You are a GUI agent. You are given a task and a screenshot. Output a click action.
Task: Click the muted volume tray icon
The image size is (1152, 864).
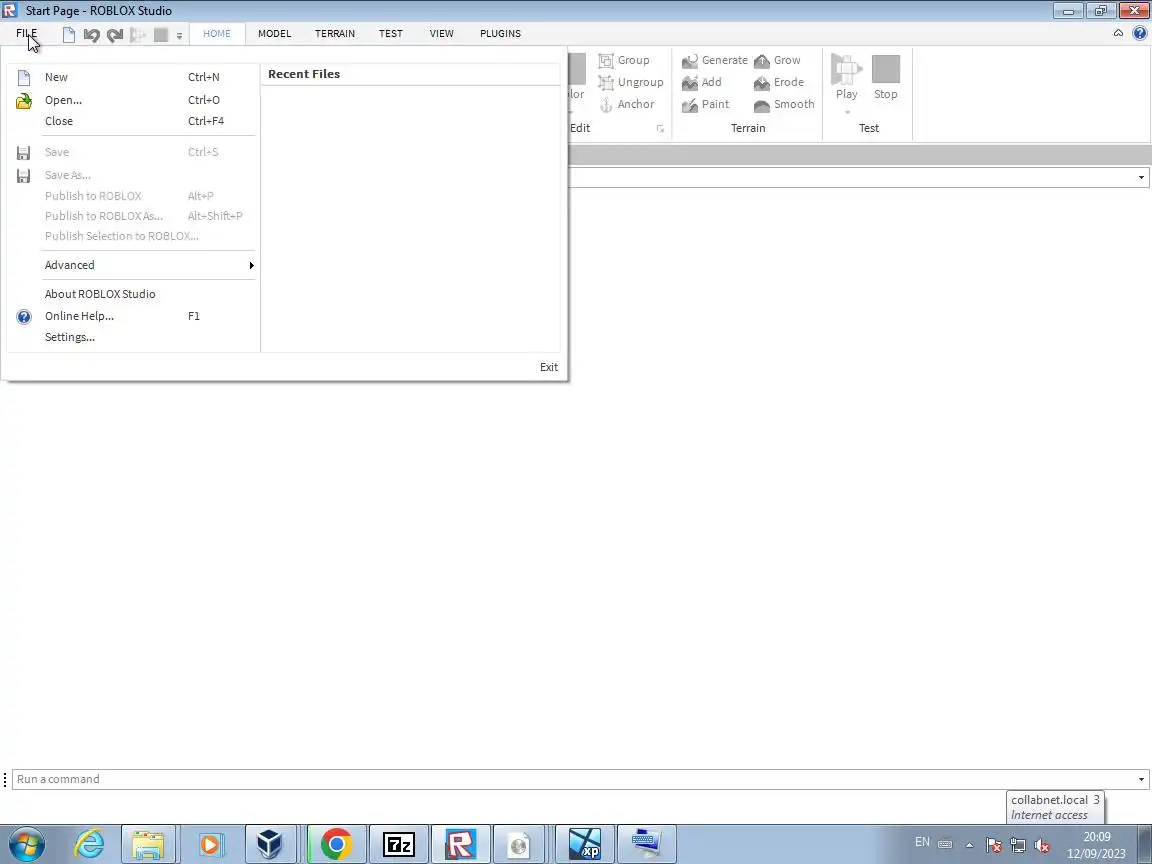(x=1042, y=846)
